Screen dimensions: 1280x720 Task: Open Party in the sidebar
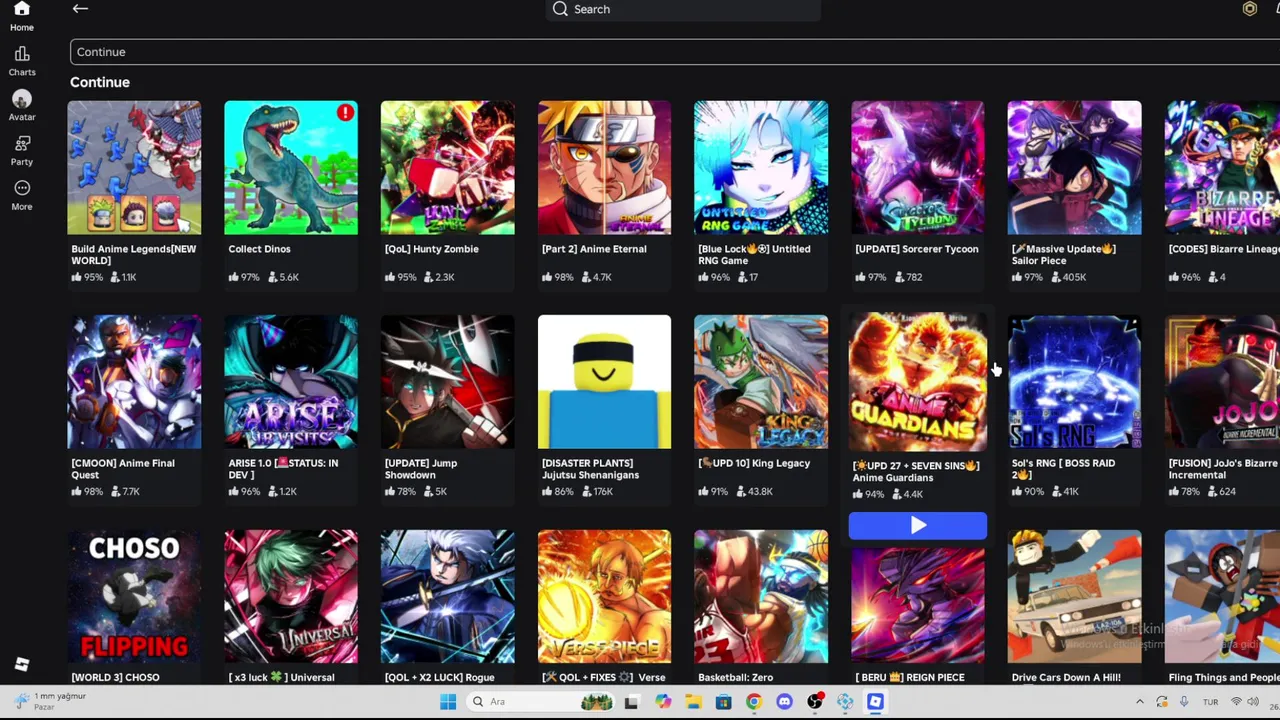click(x=21, y=150)
